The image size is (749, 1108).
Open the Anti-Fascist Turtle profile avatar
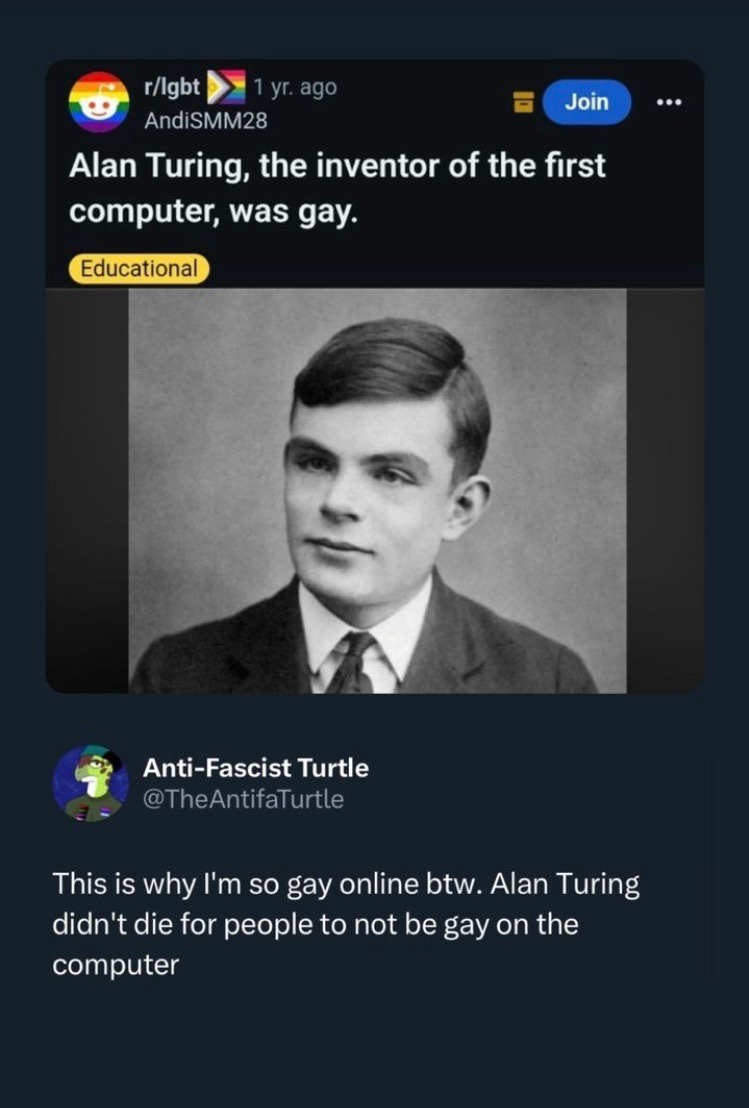point(90,783)
